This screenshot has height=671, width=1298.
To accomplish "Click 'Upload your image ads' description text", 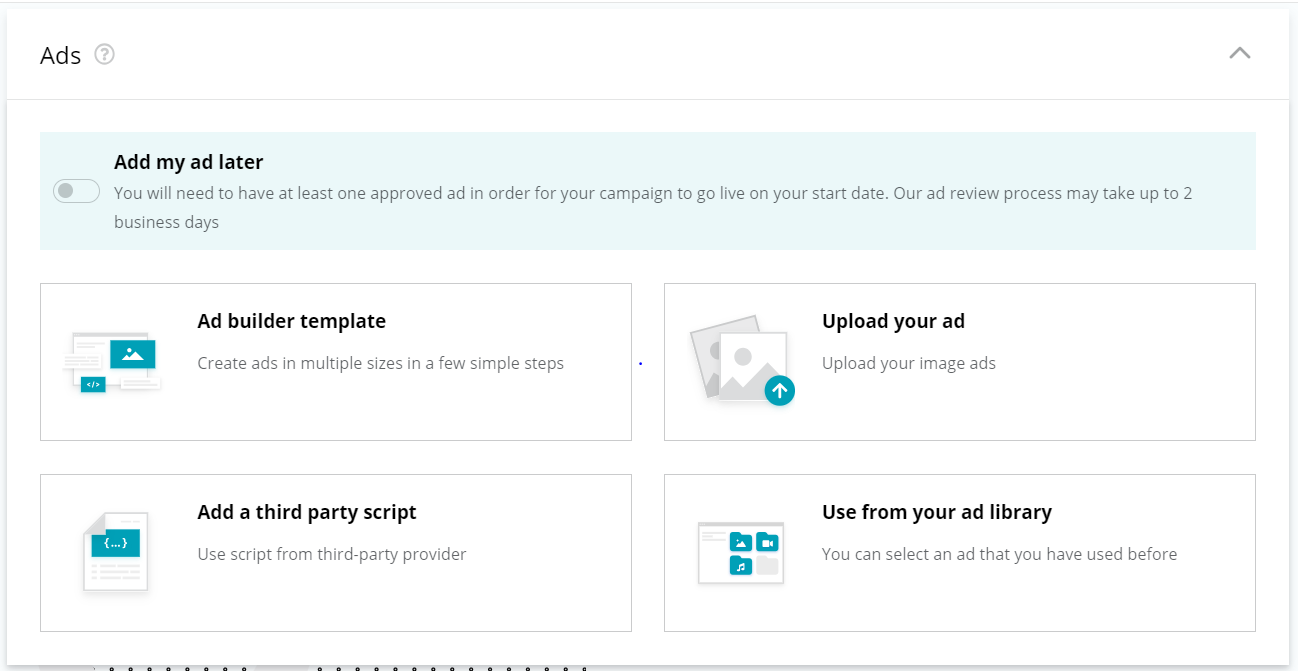I will click(x=908, y=363).
